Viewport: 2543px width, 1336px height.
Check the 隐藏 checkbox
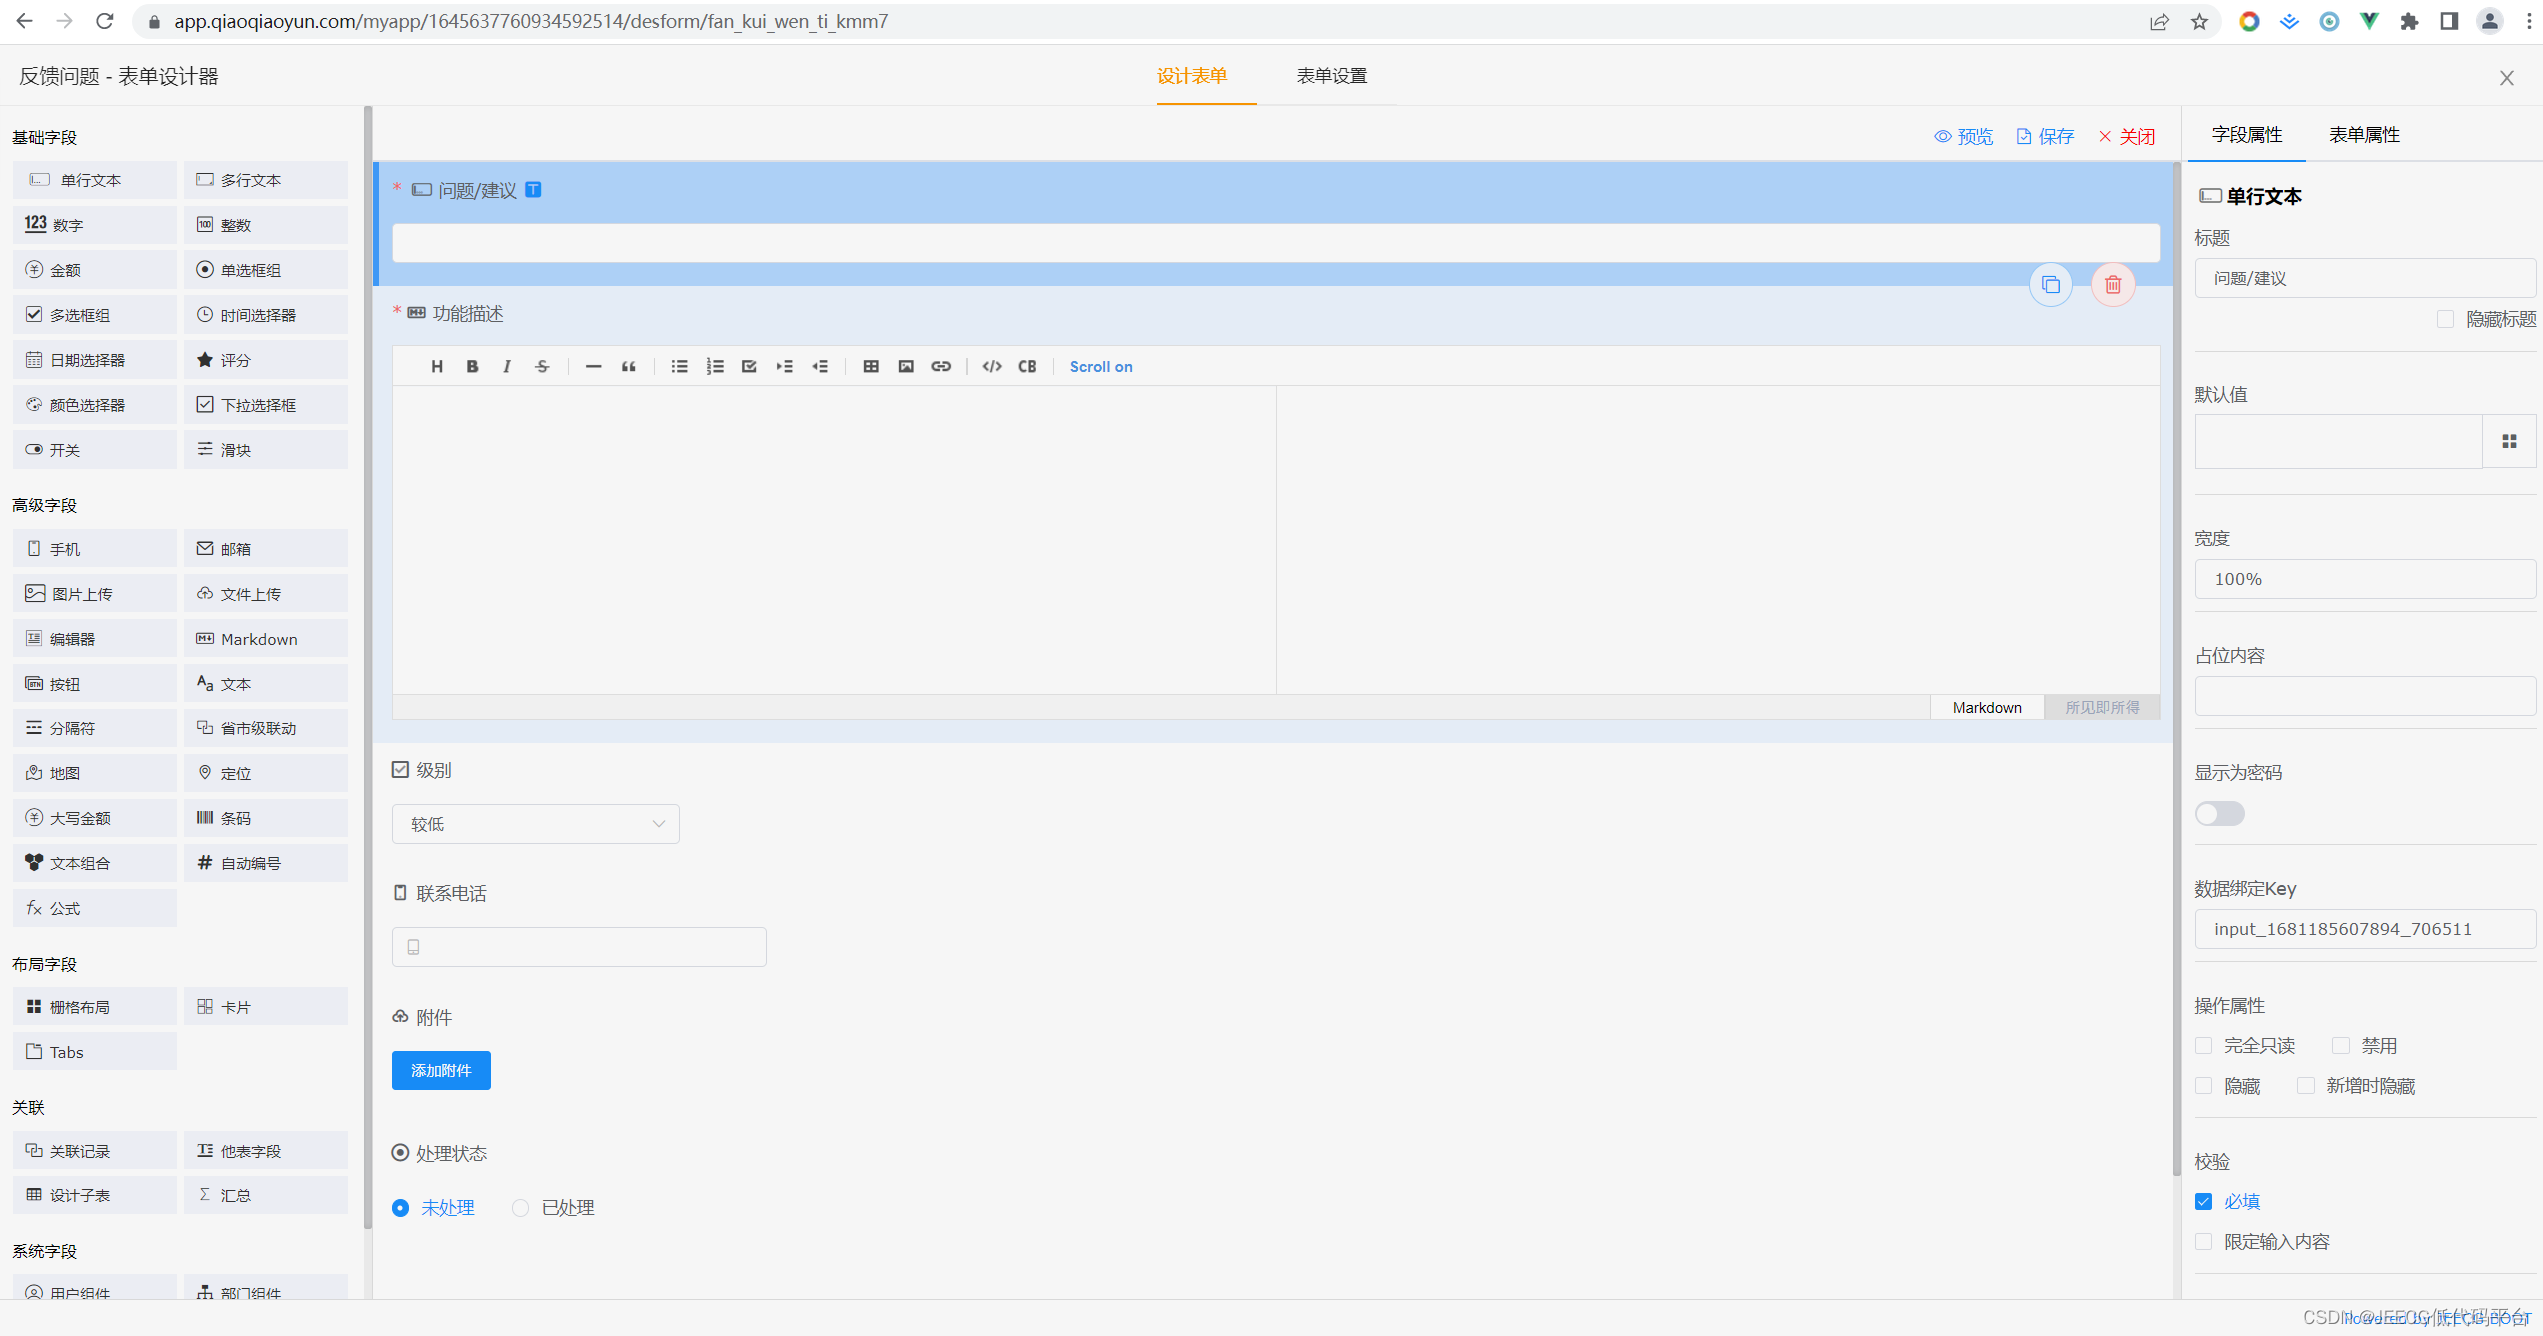[x=2203, y=1086]
